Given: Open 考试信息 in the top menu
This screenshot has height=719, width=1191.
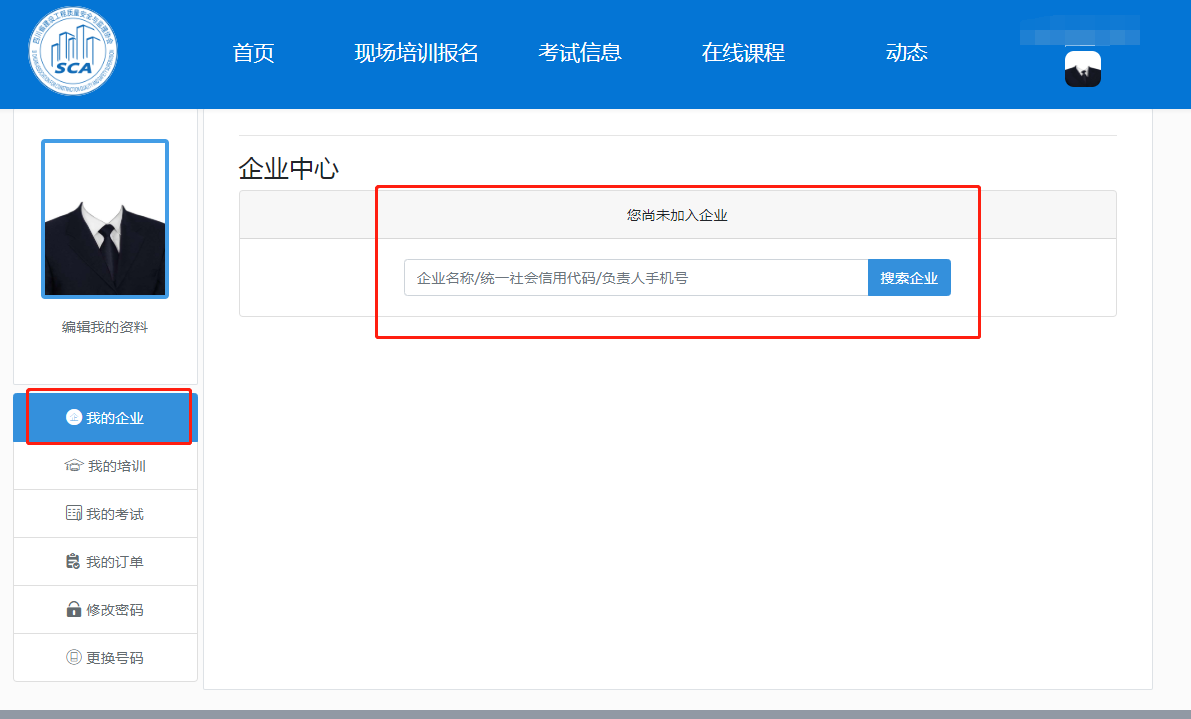Looking at the screenshot, I should [580, 53].
